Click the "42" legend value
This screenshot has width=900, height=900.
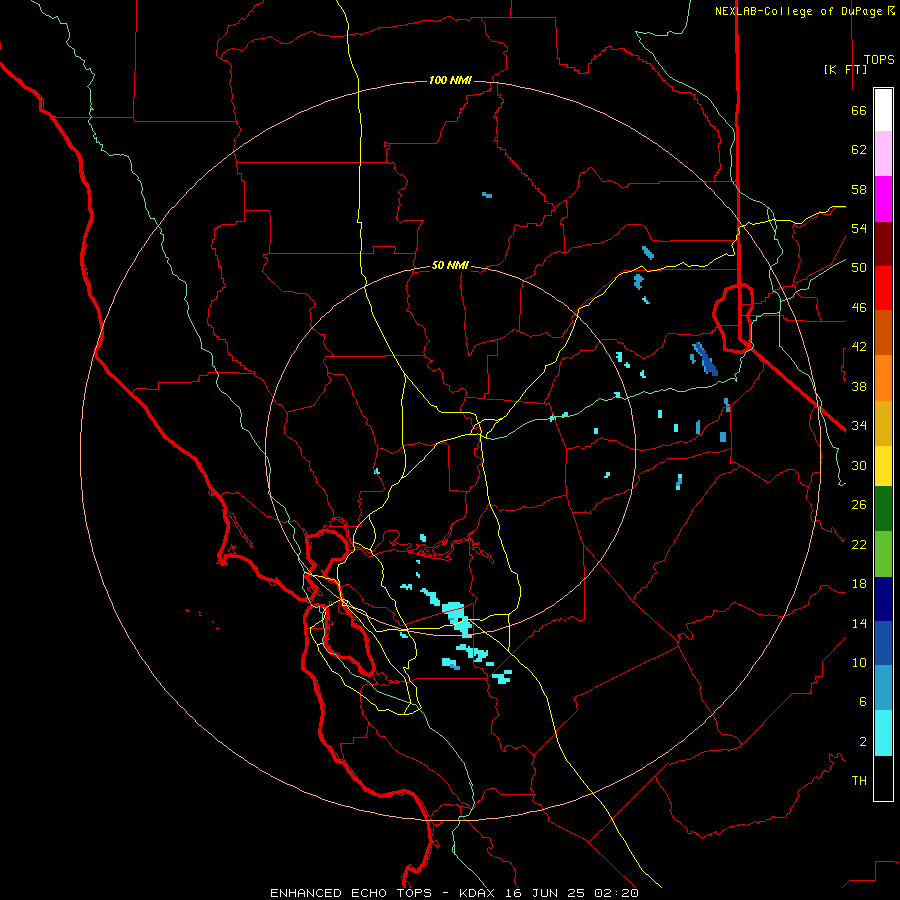(x=859, y=347)
